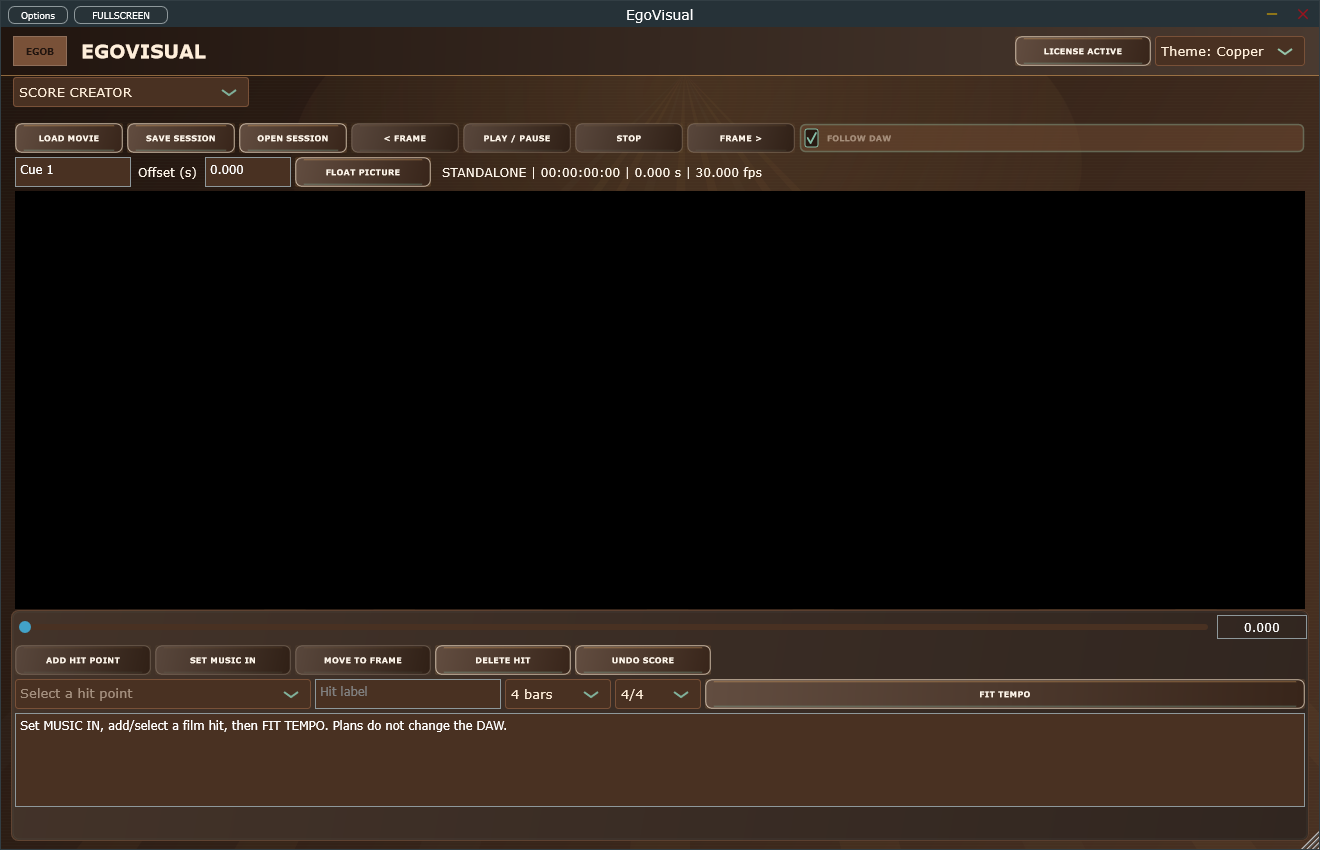Click LOAD MOVIE
This screenshot has width=1320, height=850.
tap(69, 138)
